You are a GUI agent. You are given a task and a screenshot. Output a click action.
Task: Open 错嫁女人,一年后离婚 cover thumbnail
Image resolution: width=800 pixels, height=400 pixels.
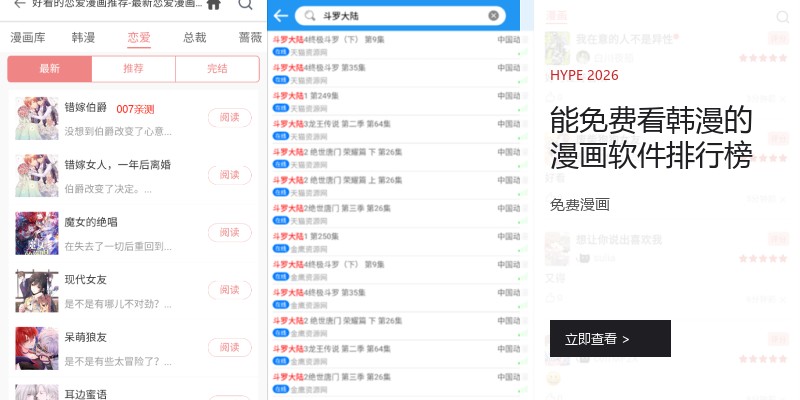point(37,176)
